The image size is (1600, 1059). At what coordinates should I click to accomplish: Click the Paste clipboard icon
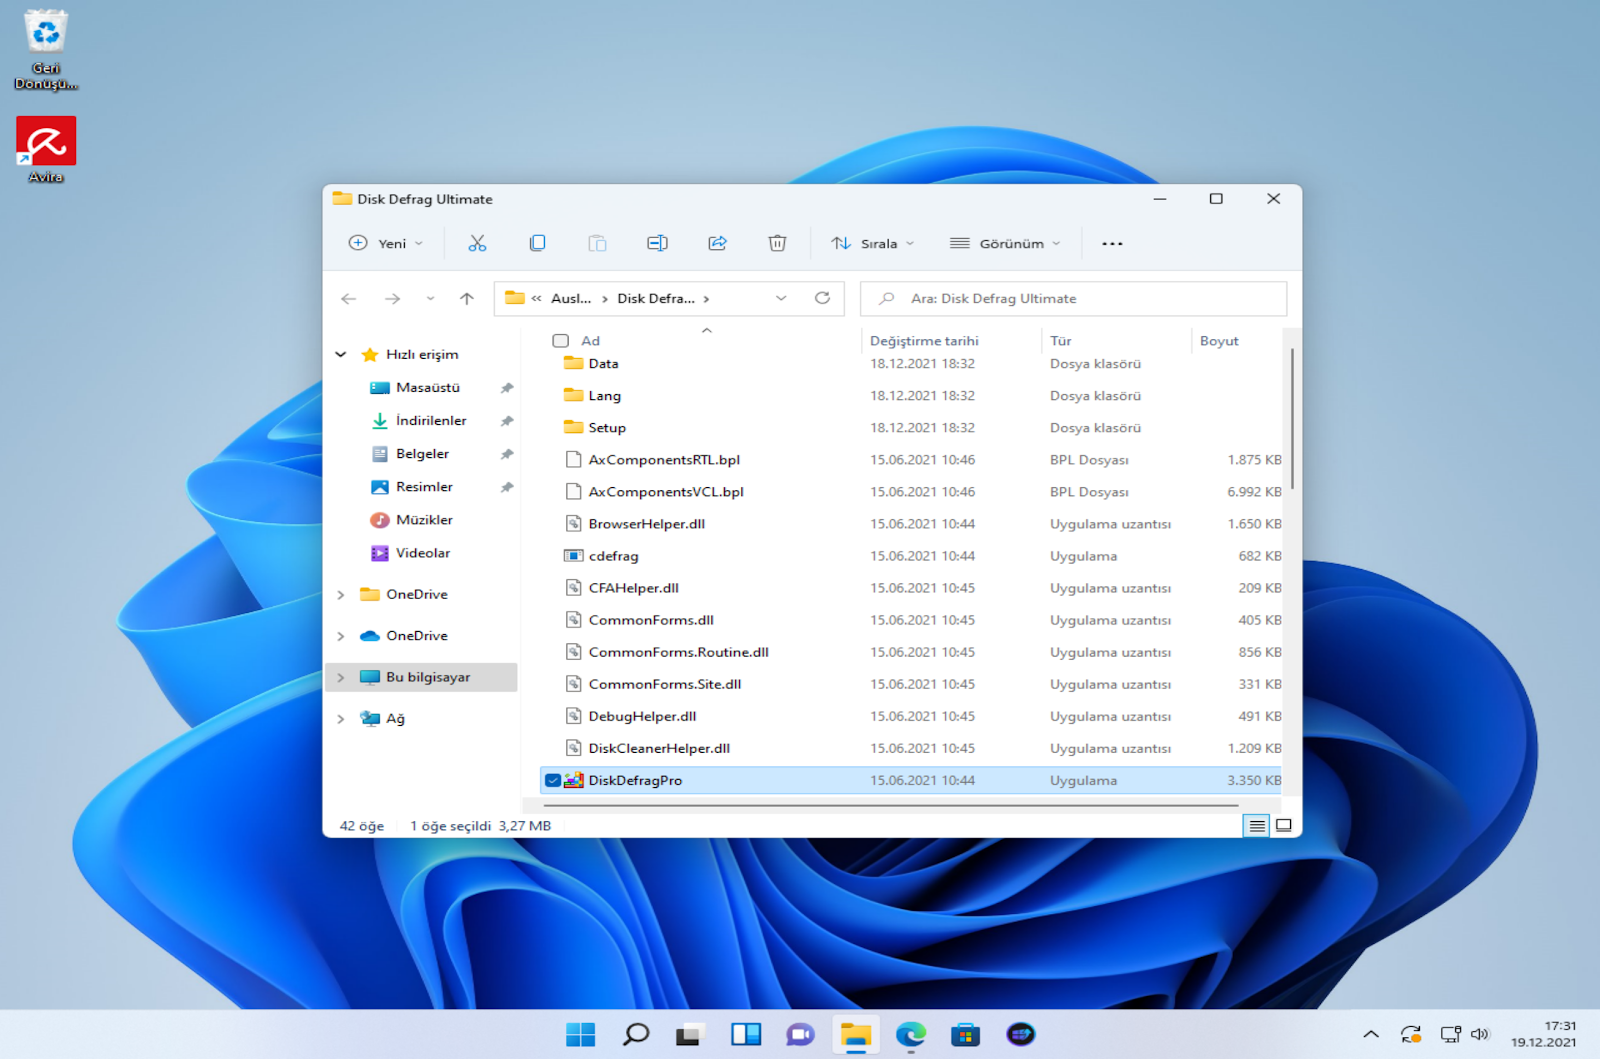tap(597, 243)
